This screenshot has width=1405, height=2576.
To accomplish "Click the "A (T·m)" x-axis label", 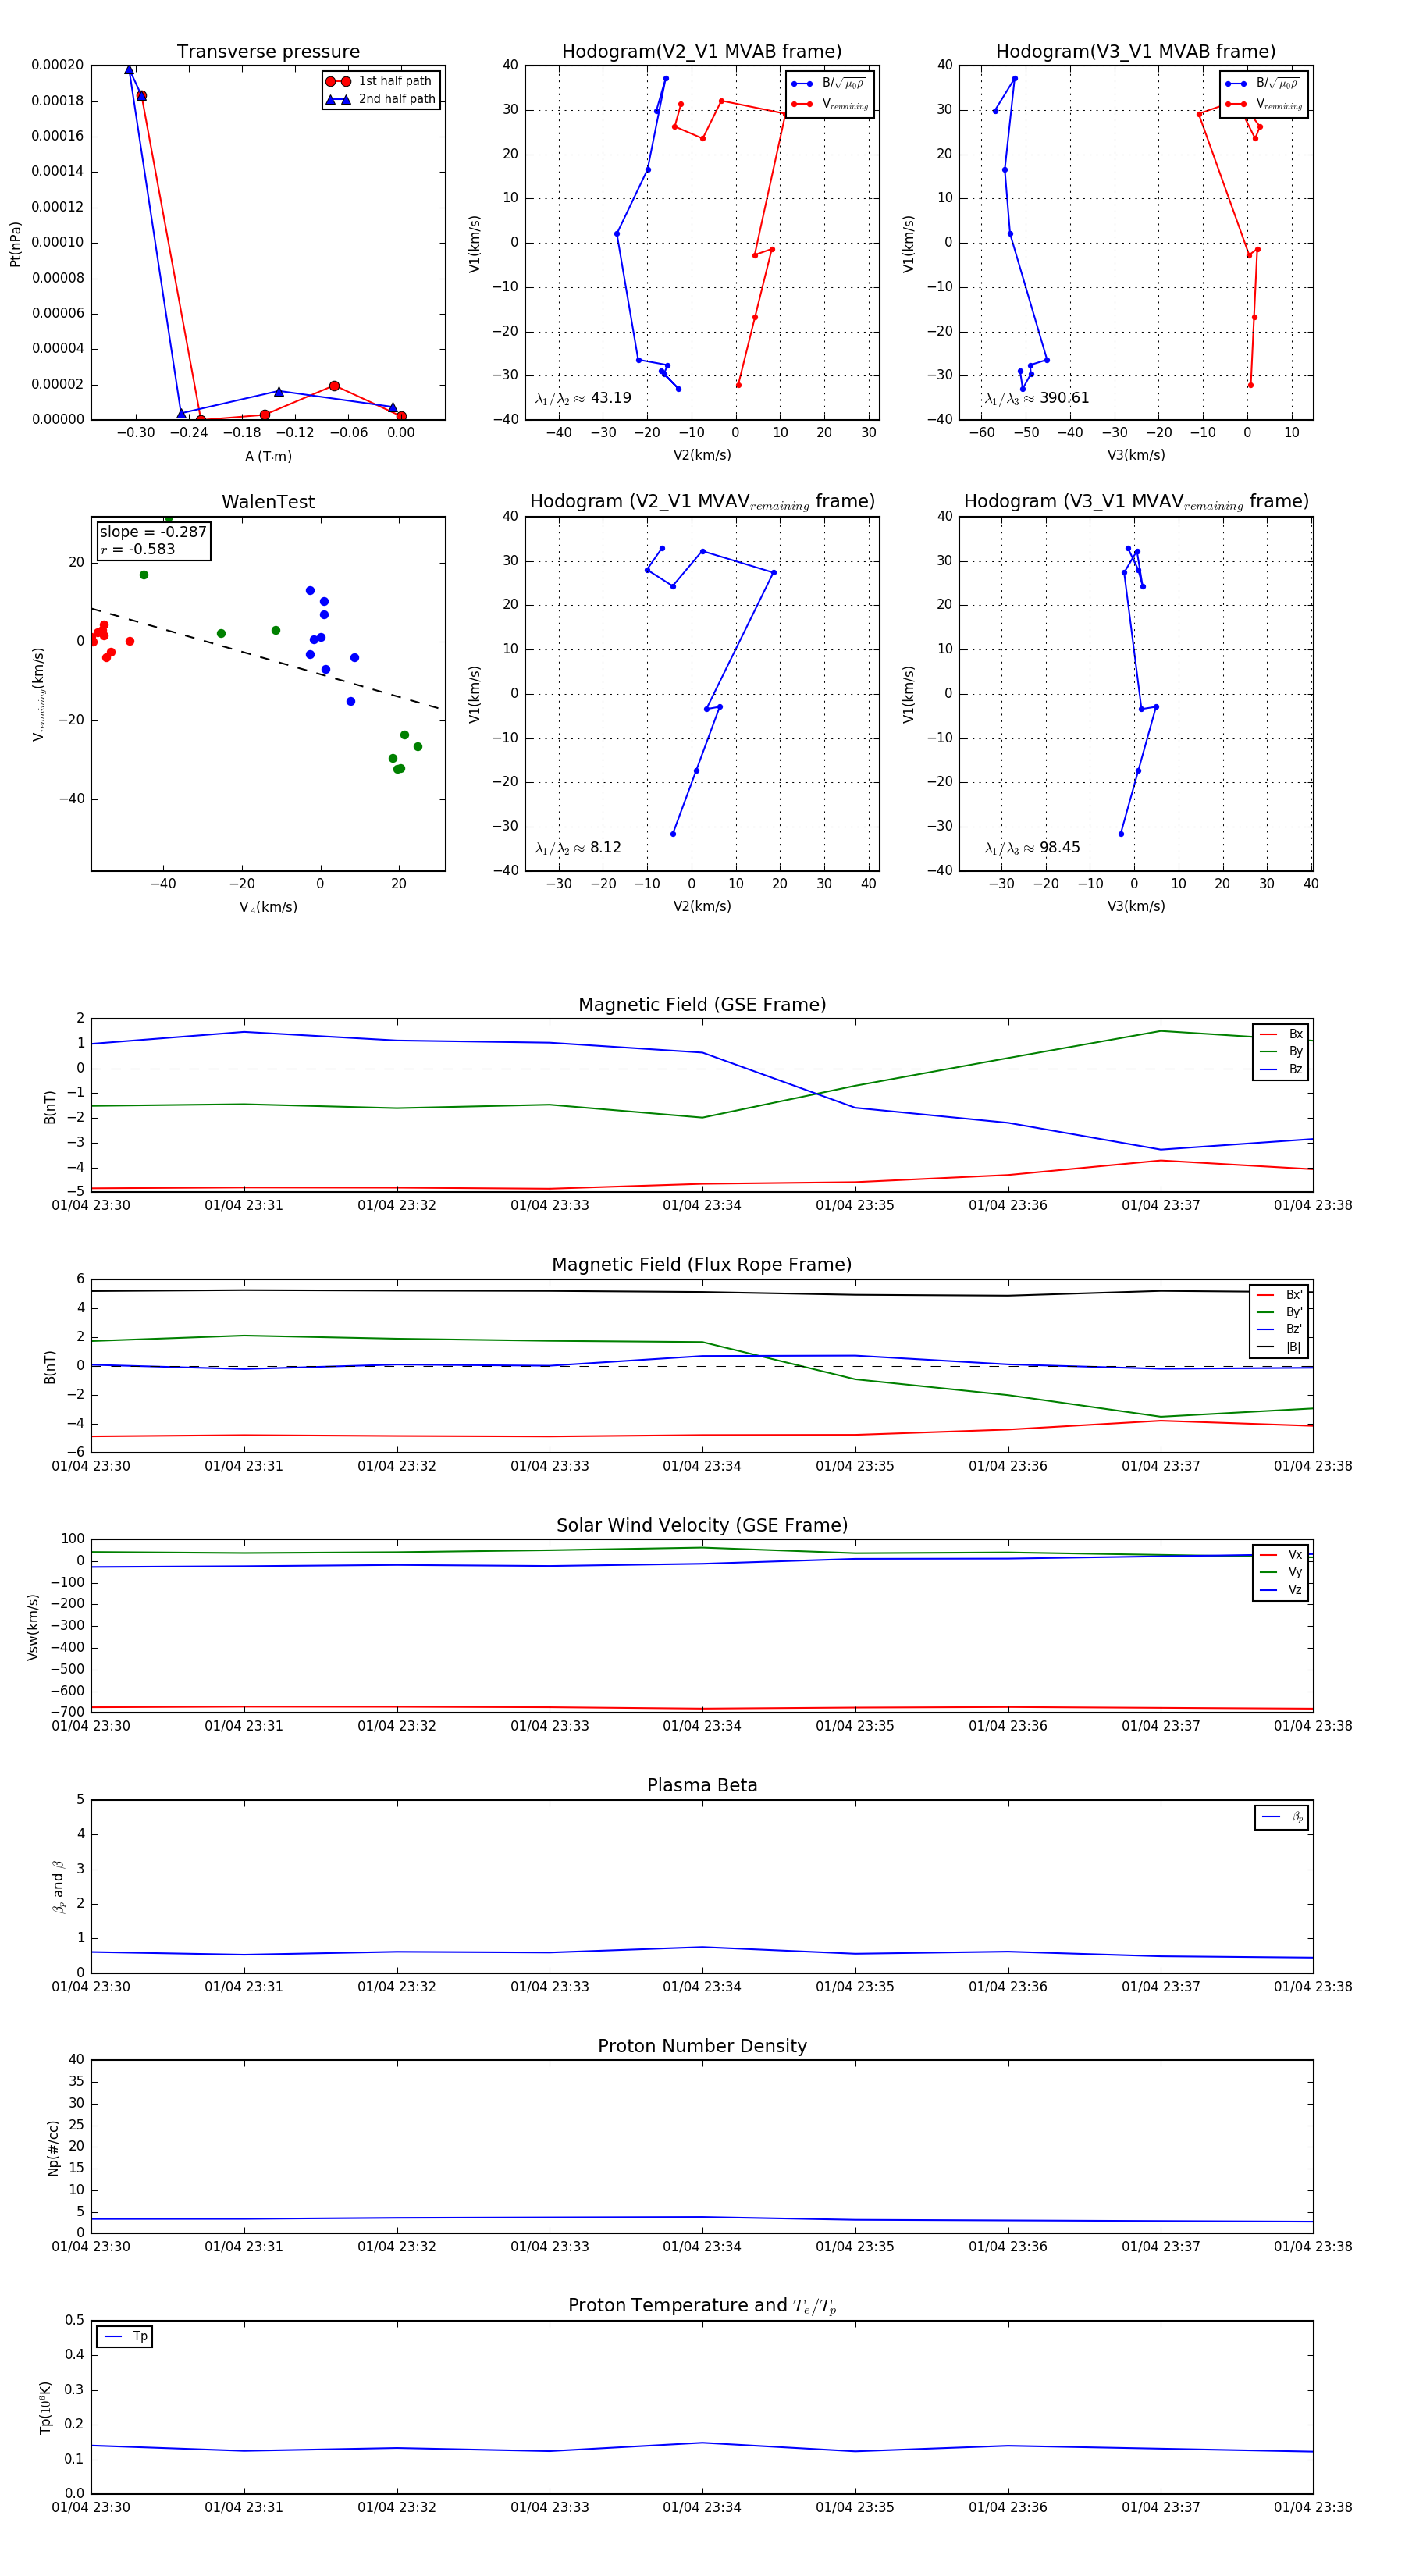I will pyautogui.click(x=268, y=457).
